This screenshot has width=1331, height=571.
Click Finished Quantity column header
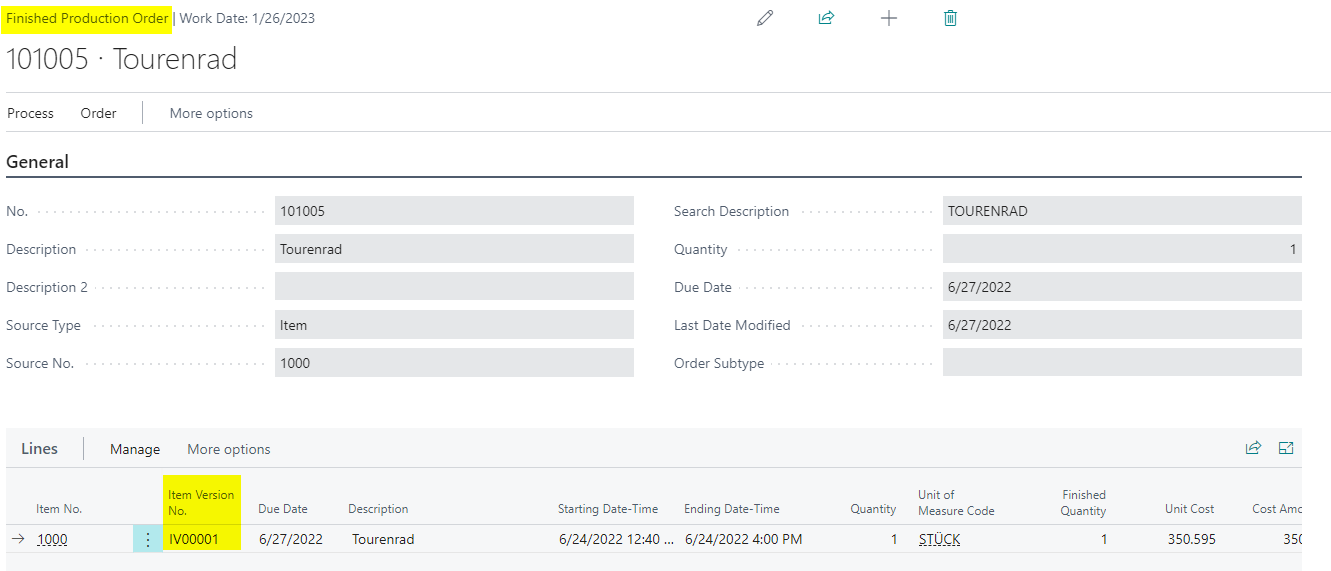pos(1084,502)
